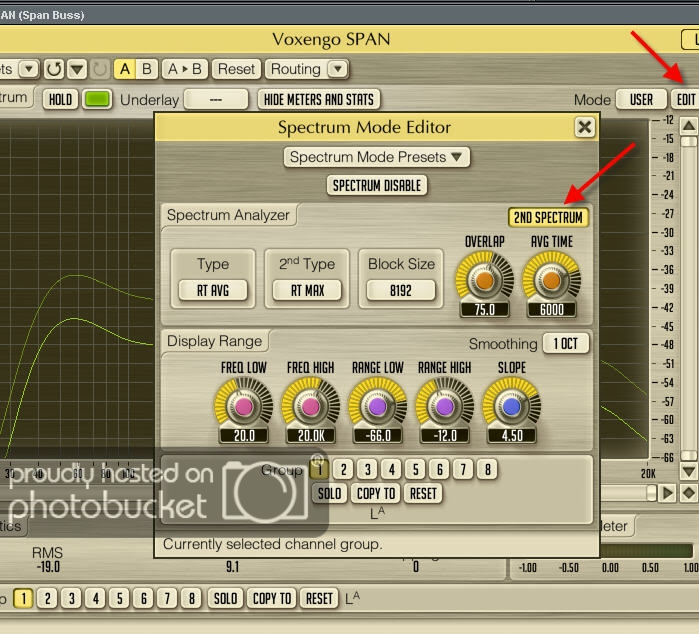
Task: Click the AVG TIME knob
Action: tap(551, 280)
